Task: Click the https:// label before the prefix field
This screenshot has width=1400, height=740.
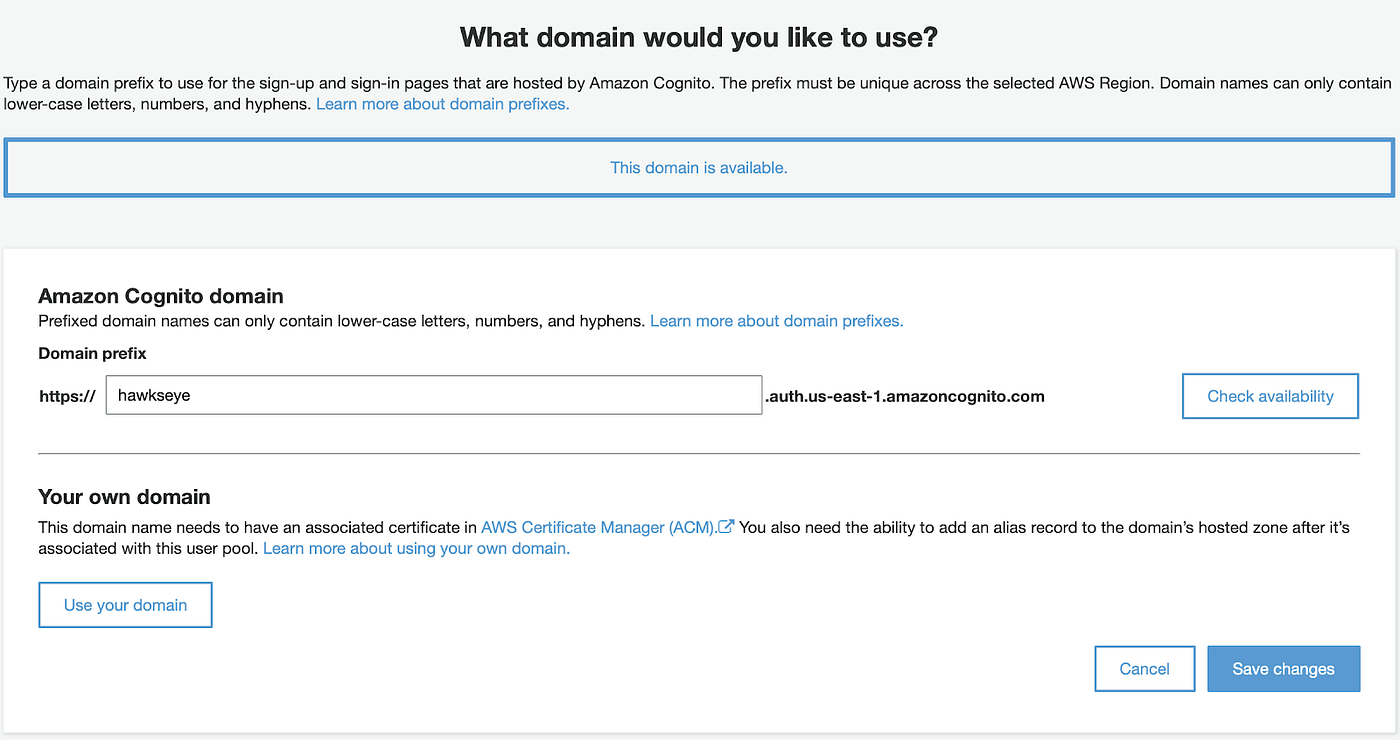Action: pos(67,395)
